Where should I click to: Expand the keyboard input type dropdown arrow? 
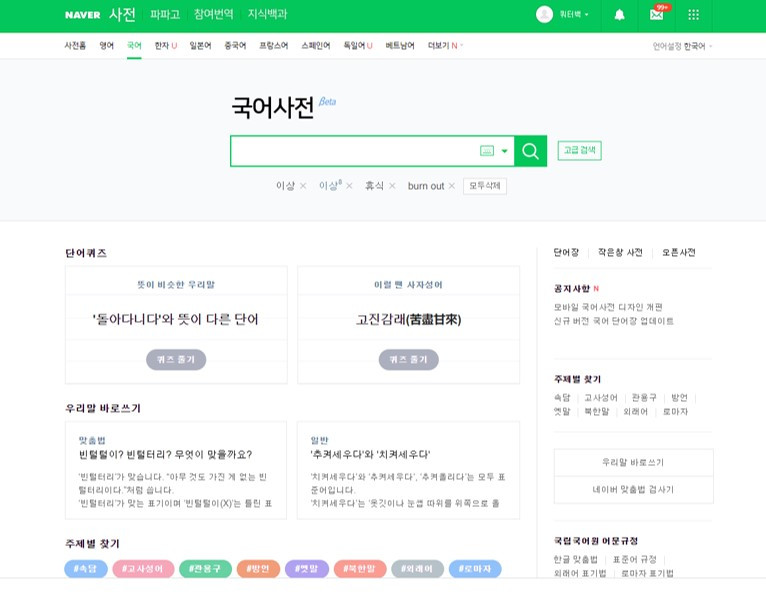[505, 151]
